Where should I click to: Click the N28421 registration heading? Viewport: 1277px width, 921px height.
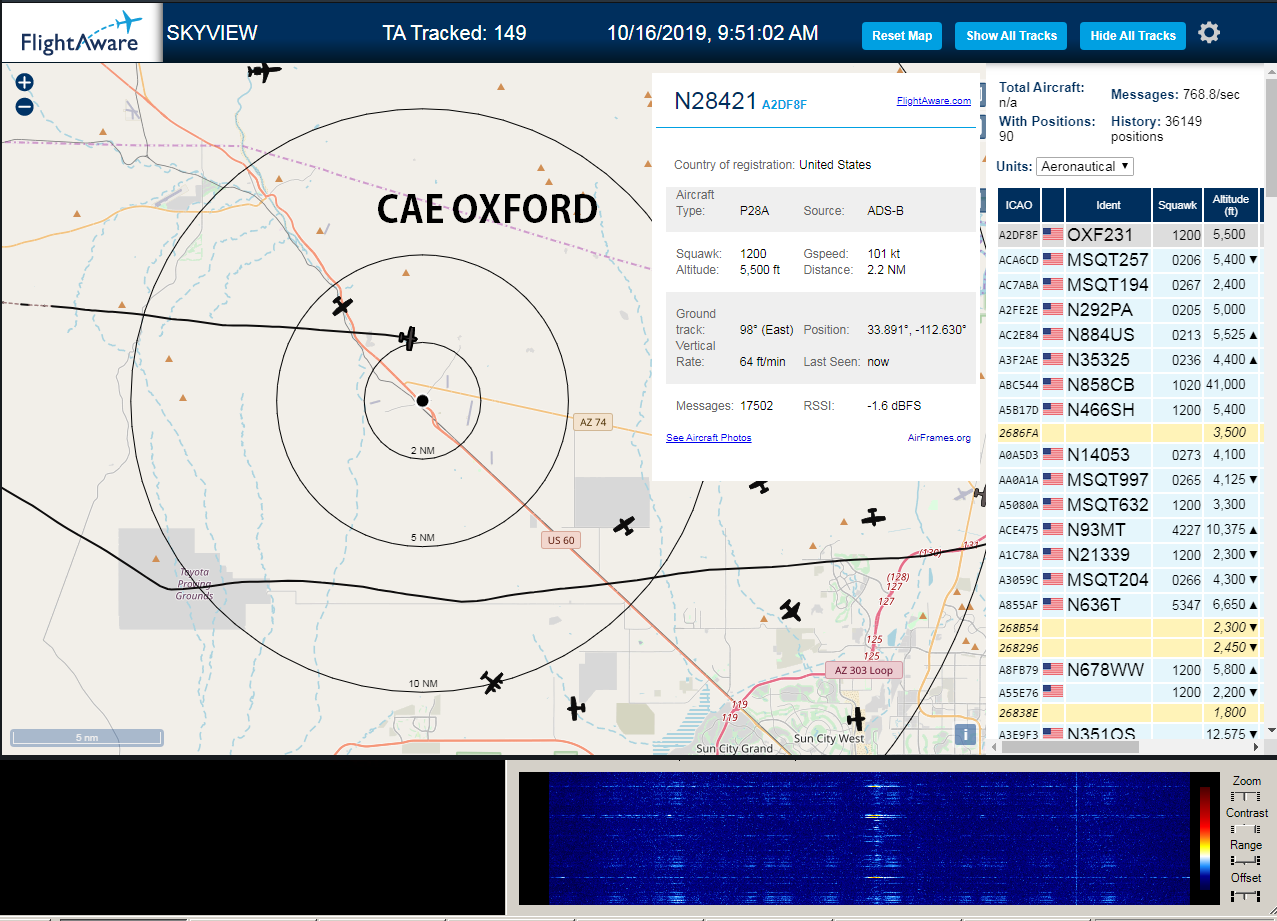715,101
